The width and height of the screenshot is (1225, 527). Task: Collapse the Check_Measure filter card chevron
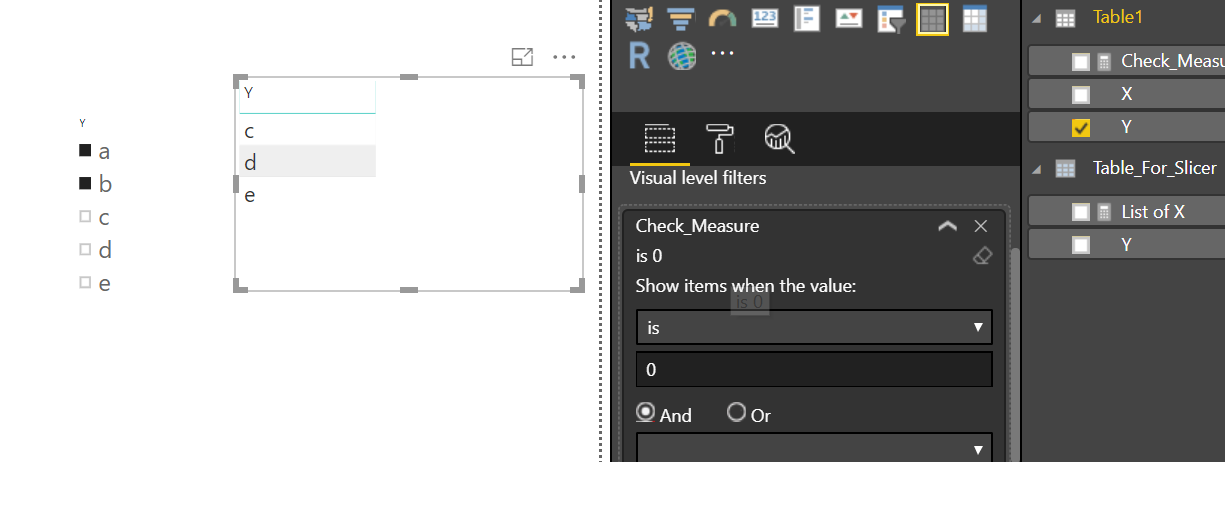click(x=948, y=226)
